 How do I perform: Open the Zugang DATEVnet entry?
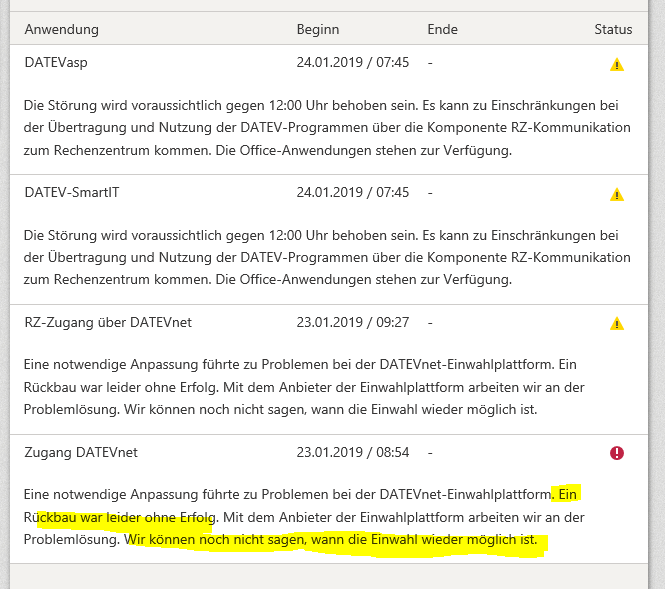click(x=81, y=452)
